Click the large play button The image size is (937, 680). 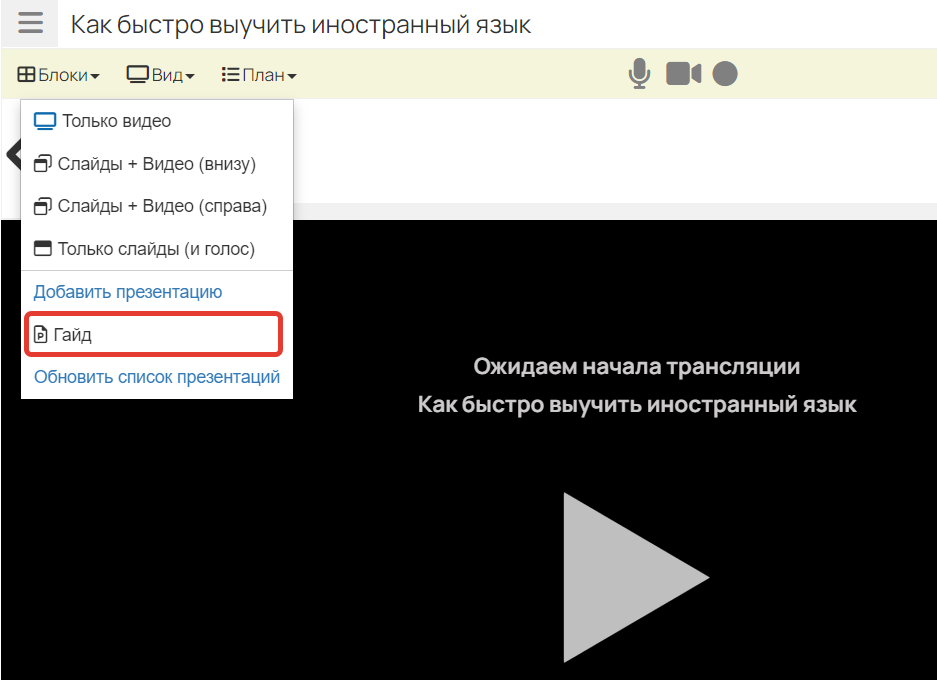[636, 577]
